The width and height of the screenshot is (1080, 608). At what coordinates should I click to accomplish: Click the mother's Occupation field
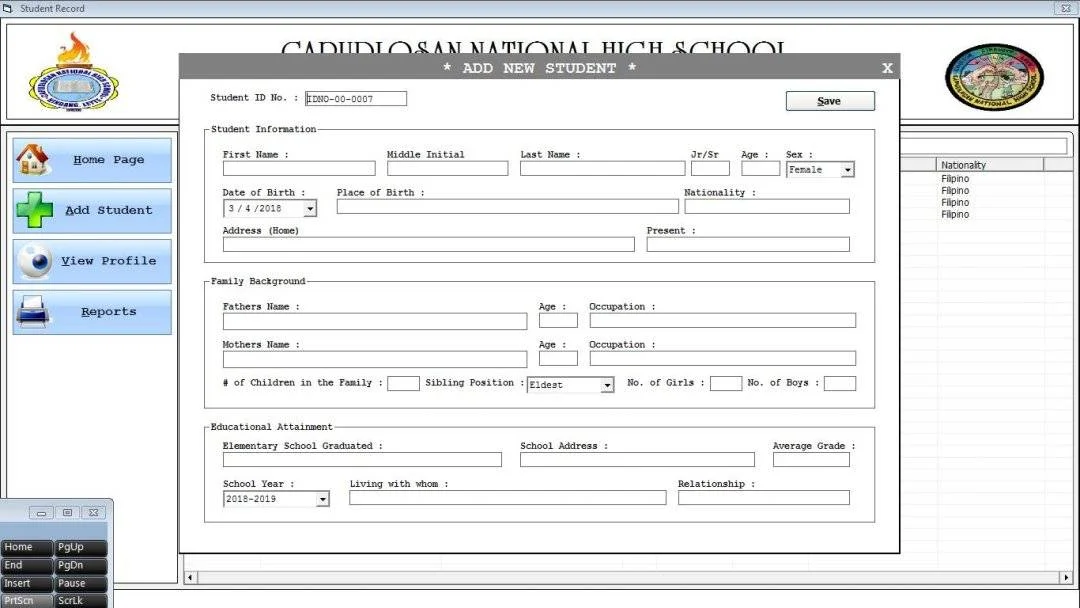(x=723, y=358)
